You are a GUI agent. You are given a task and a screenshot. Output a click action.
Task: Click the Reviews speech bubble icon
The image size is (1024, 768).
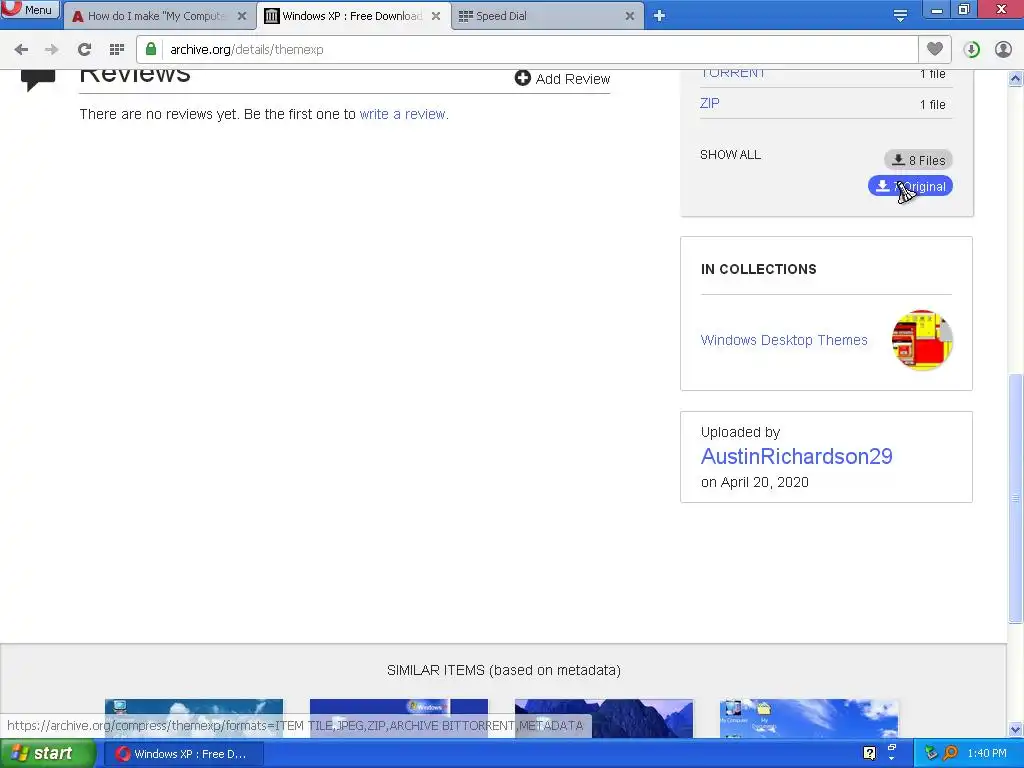38,80
